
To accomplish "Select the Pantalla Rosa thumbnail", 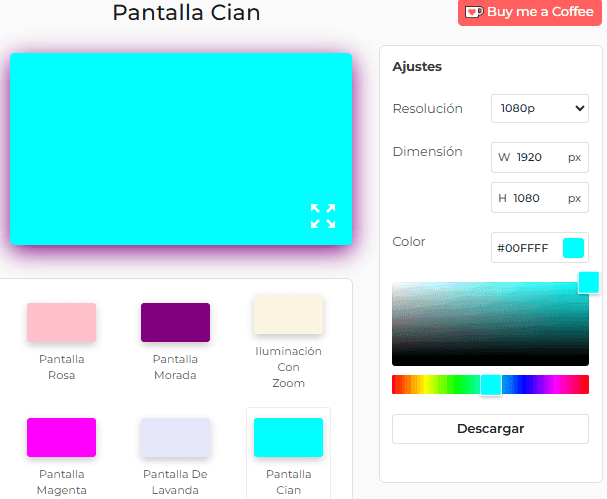I will pyautogui.click(x=62, y=322).
